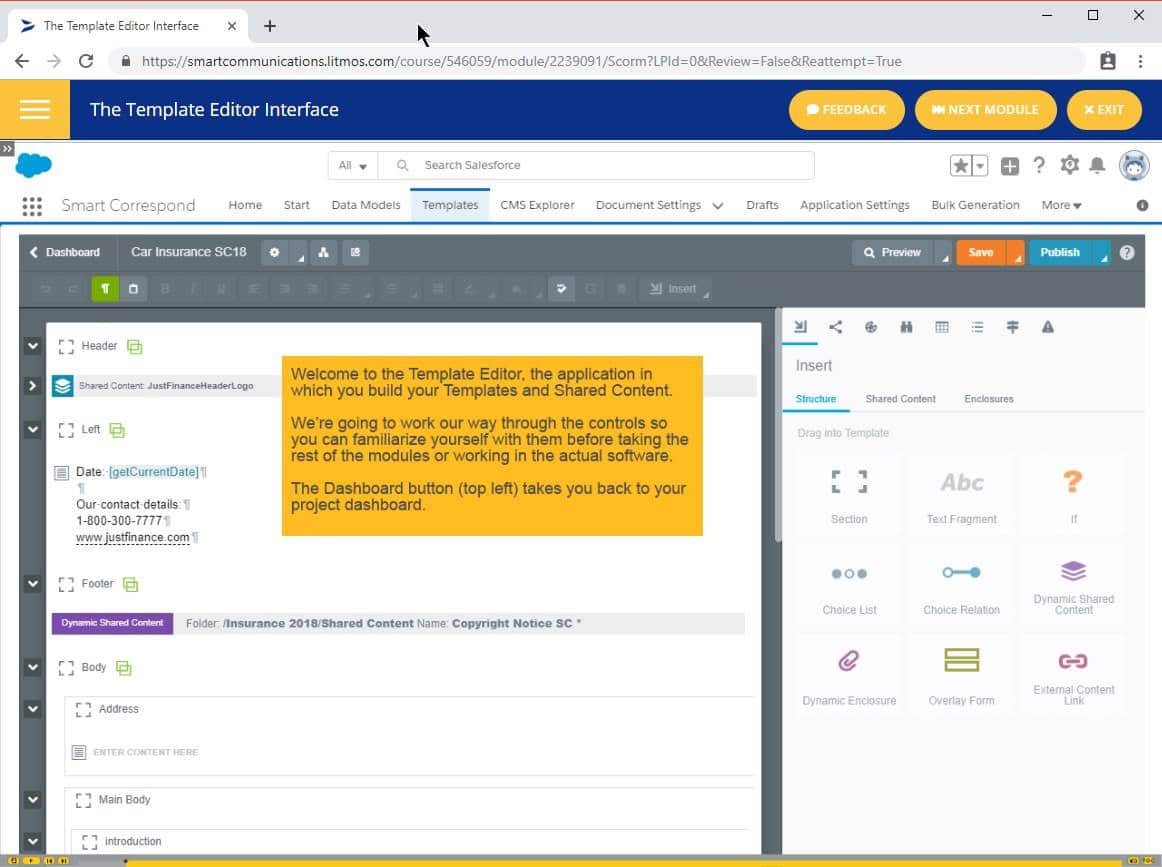The width and height of the screenshot is (1162, 867).
Task: Open the Salesforce help question icon
Action: 1039,165
